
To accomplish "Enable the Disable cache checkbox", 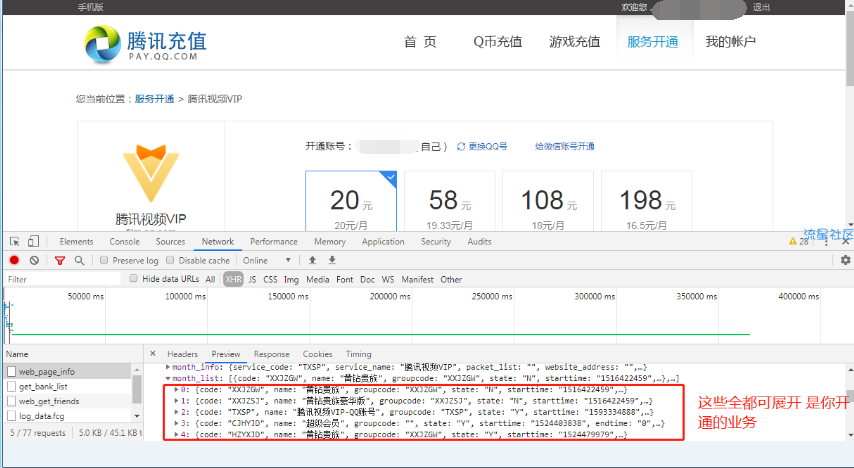I will 170,260.
